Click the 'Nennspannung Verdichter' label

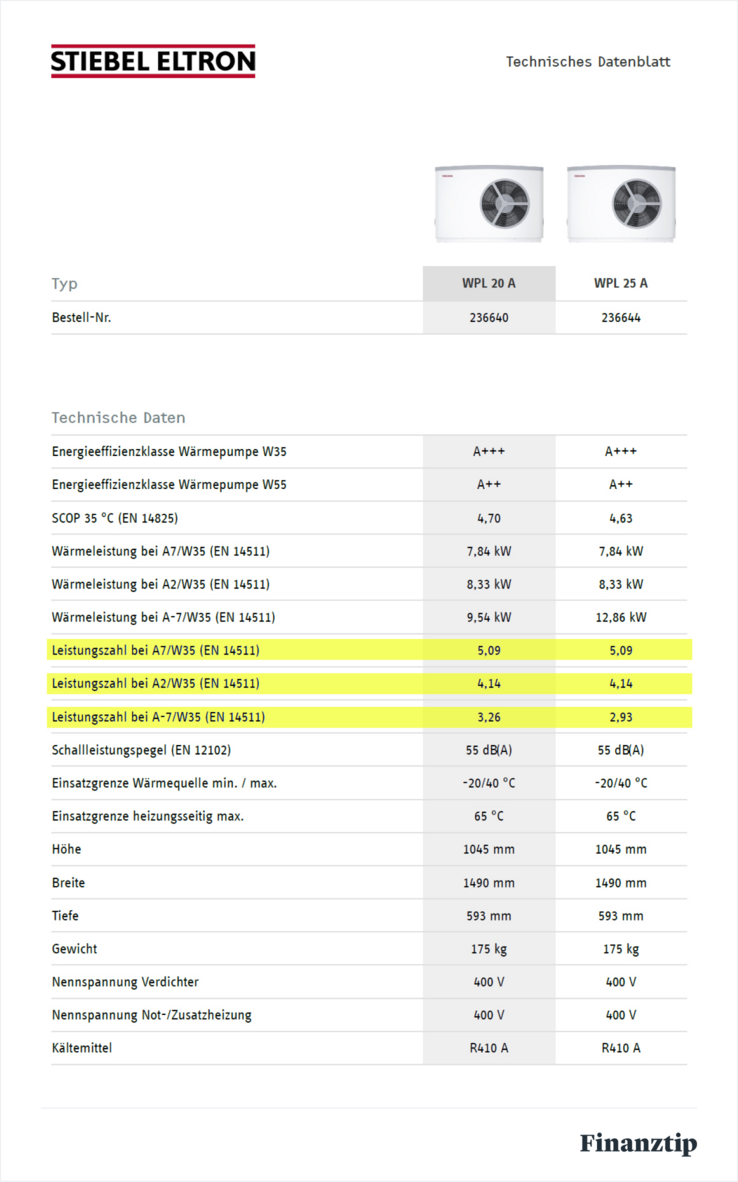coord(125,982)
